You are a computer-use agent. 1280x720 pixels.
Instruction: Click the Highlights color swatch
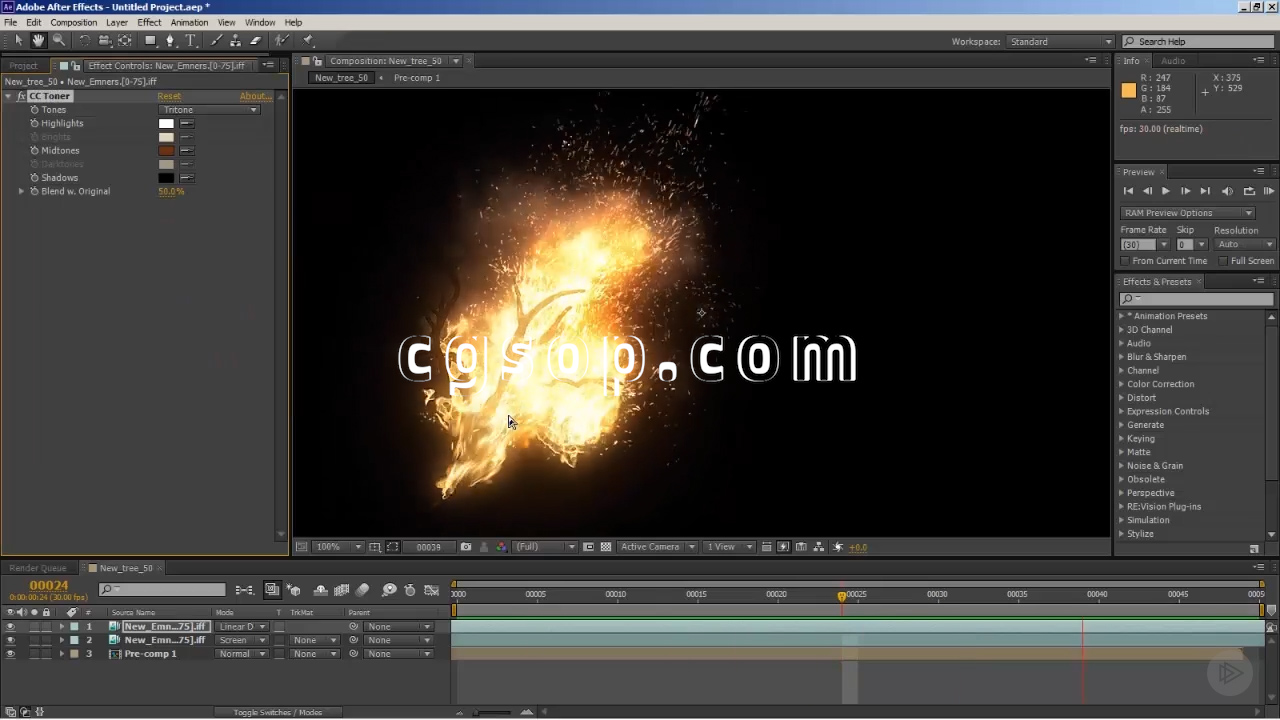click(166, 124)
